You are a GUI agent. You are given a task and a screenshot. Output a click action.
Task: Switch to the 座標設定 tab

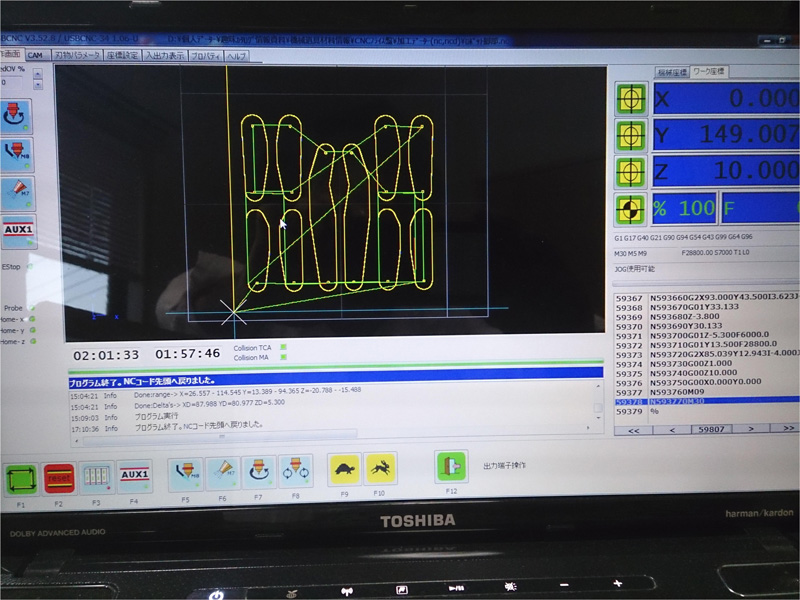[x=121, y=56]
